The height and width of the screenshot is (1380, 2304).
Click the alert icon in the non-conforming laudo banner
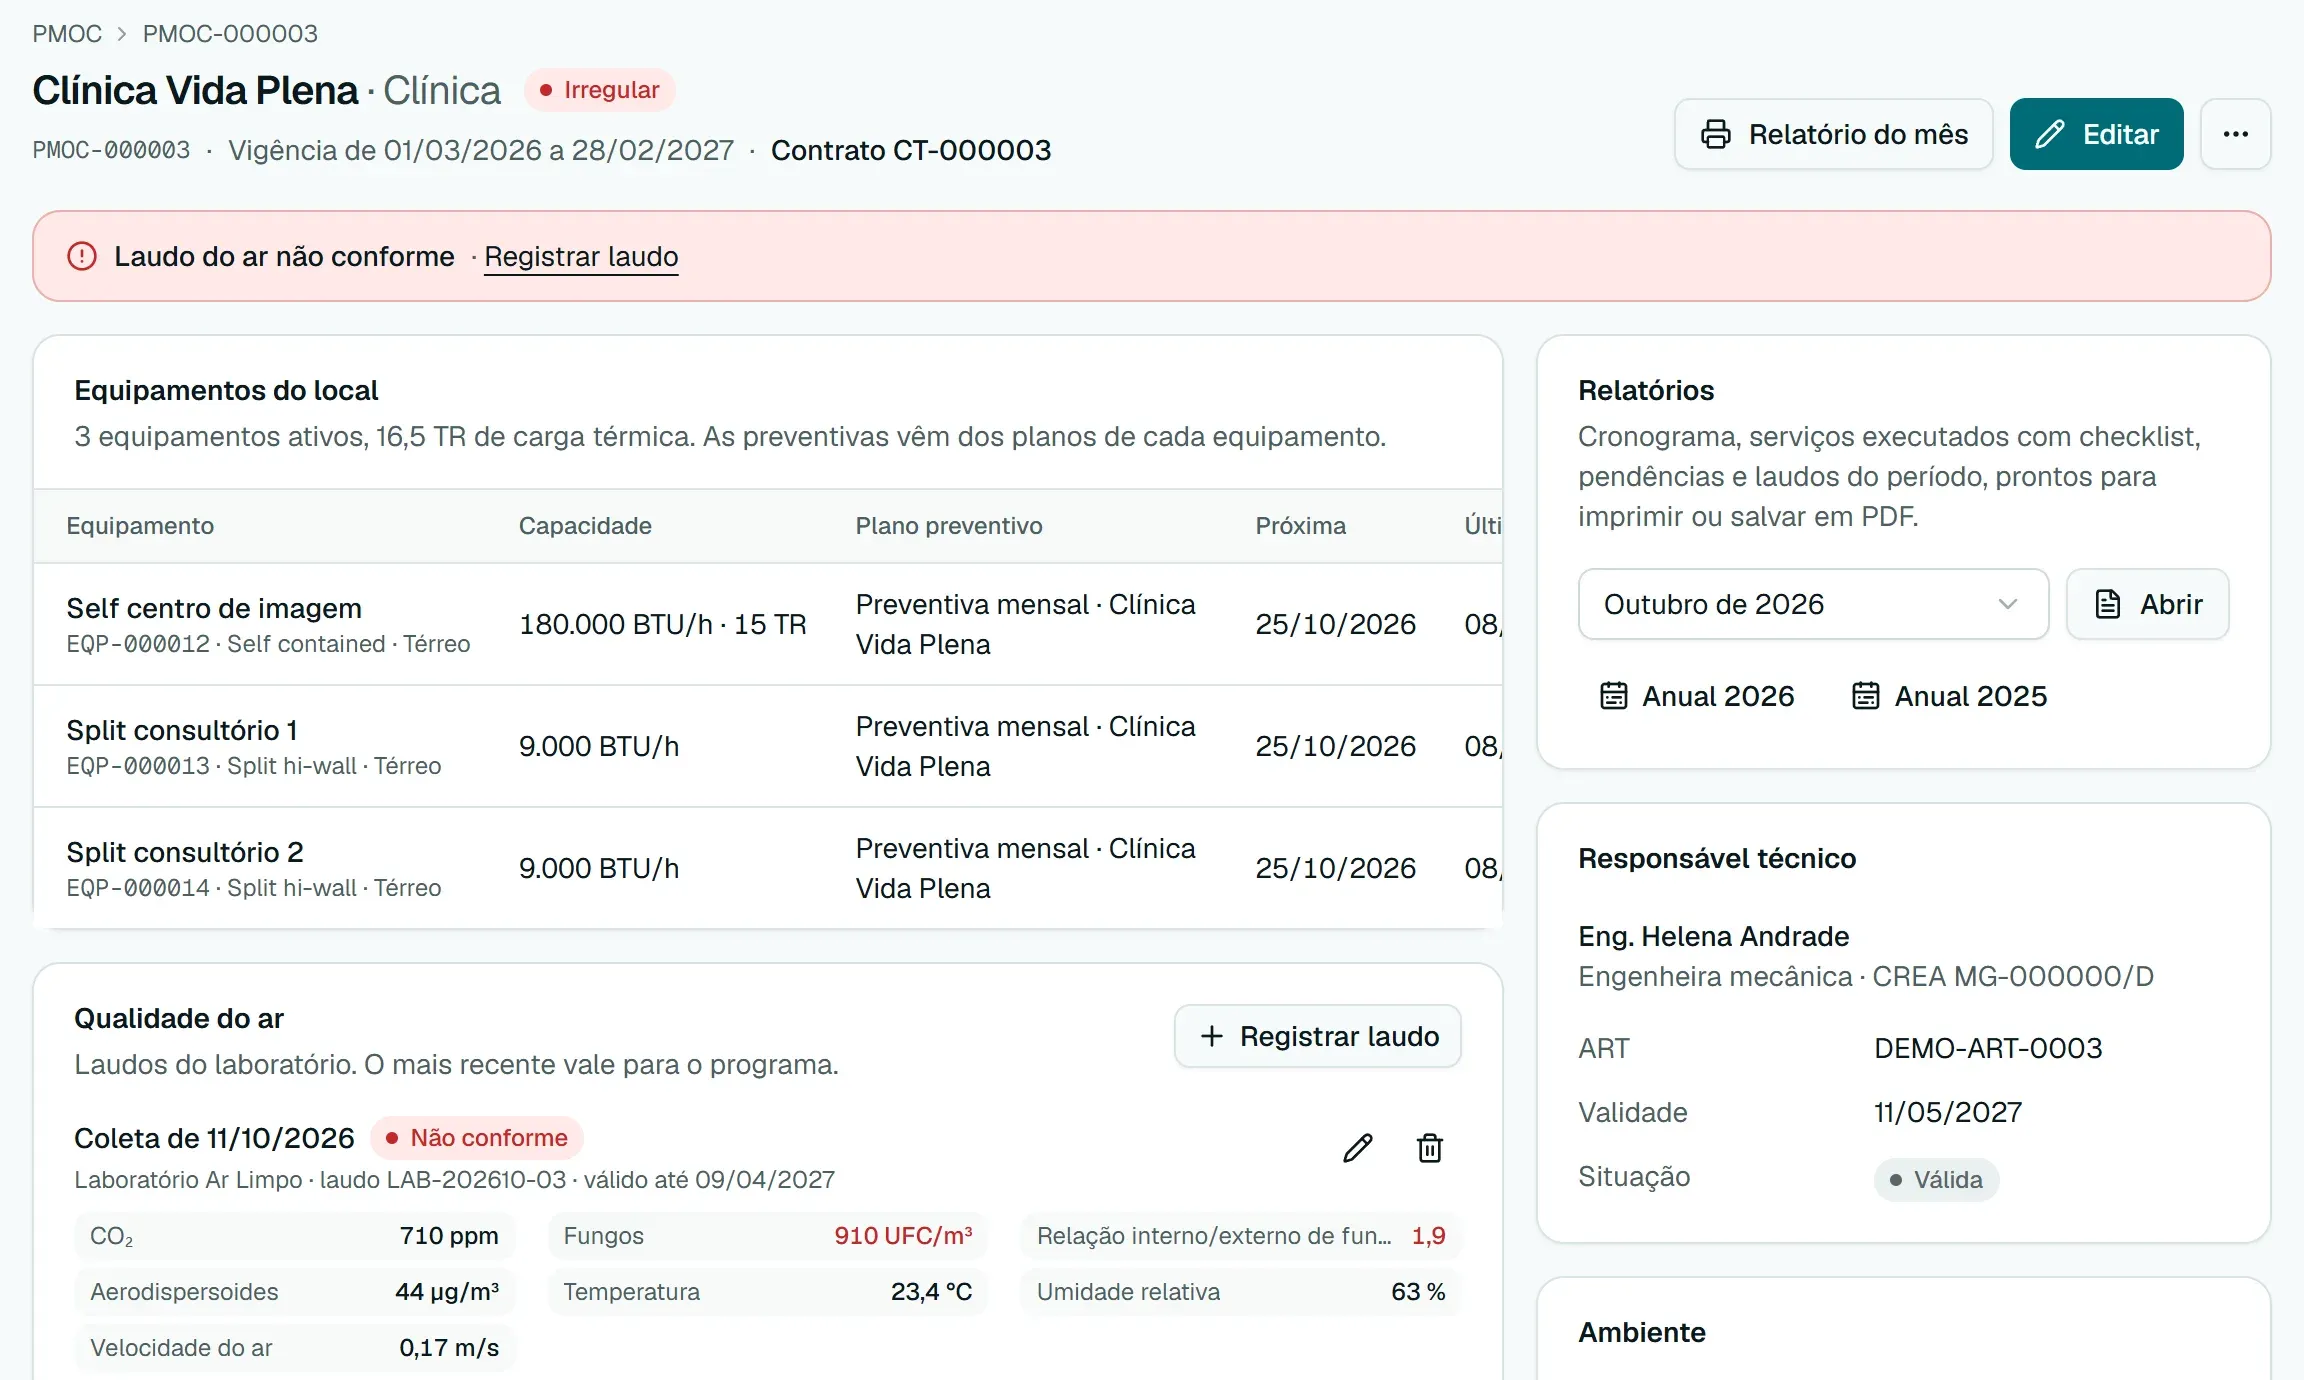coord(82,256)
